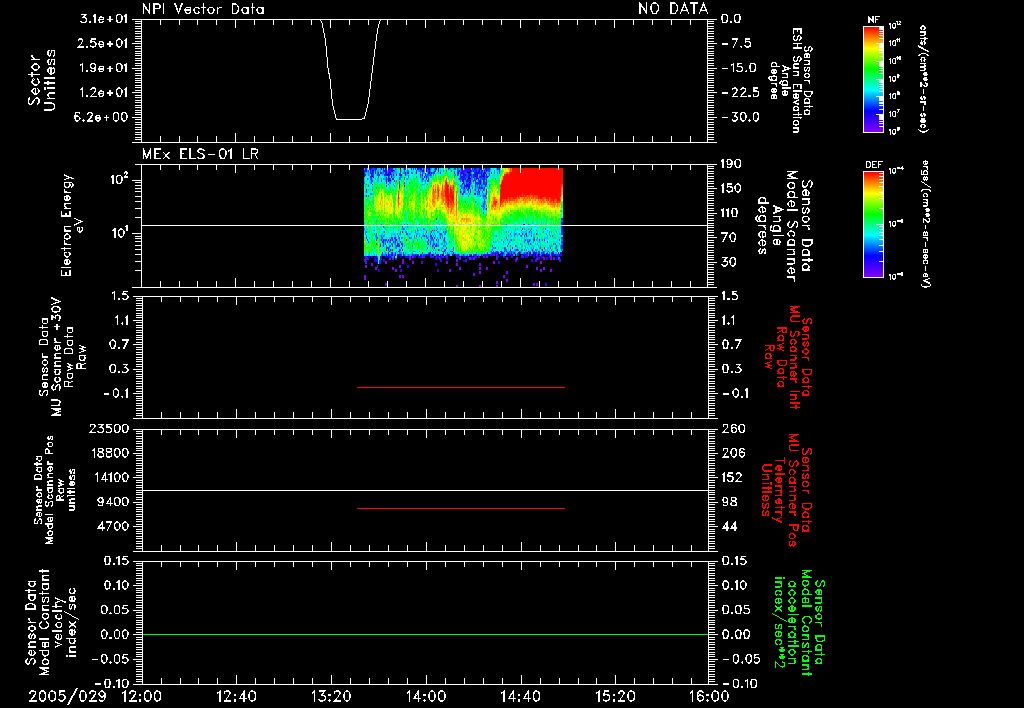This screenshot has width=1024, height=708.
Task: Click the 13:20 time axis label
Action: point(331,696)
